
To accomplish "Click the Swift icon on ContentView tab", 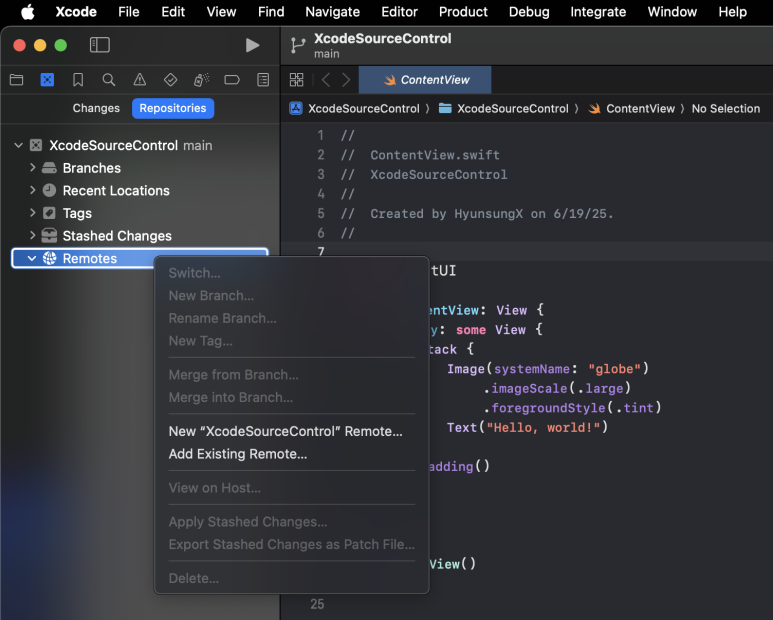I will click(389, 80).
